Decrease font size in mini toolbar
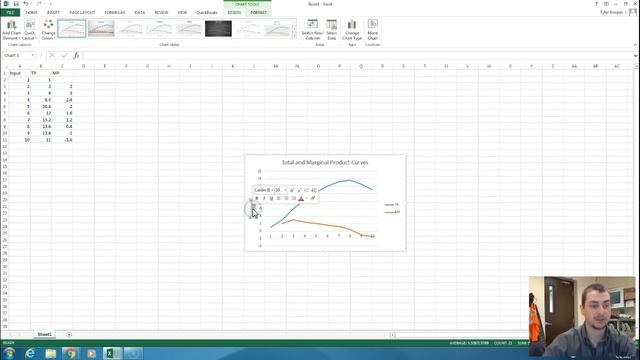640x360 pixels. pos(299,190)
